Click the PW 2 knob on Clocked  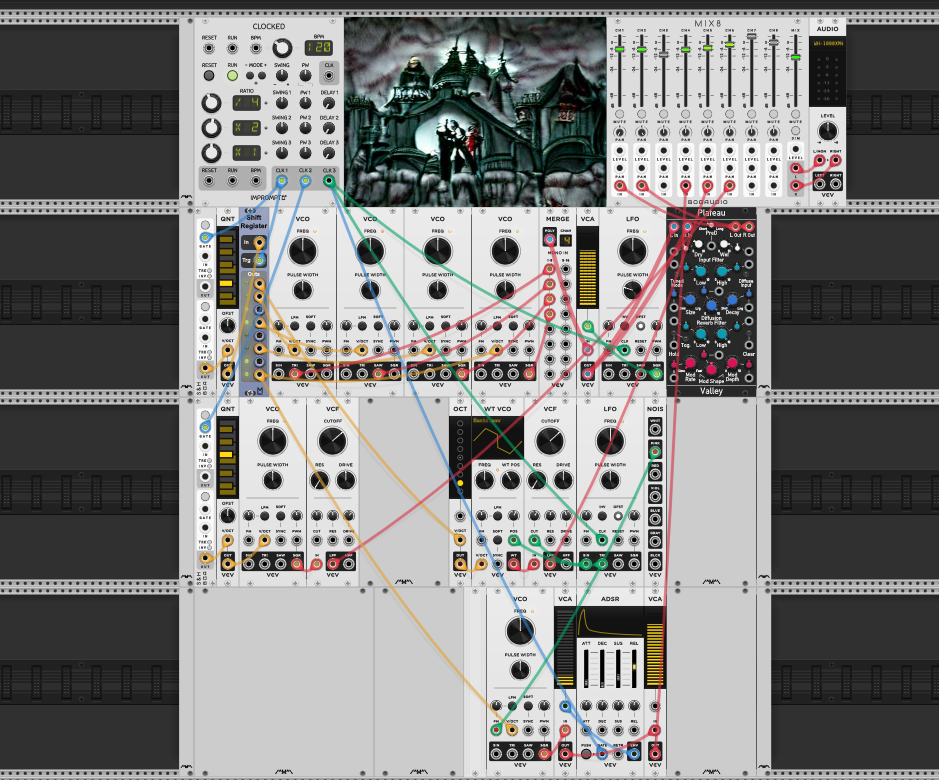[x=305, y=128]
